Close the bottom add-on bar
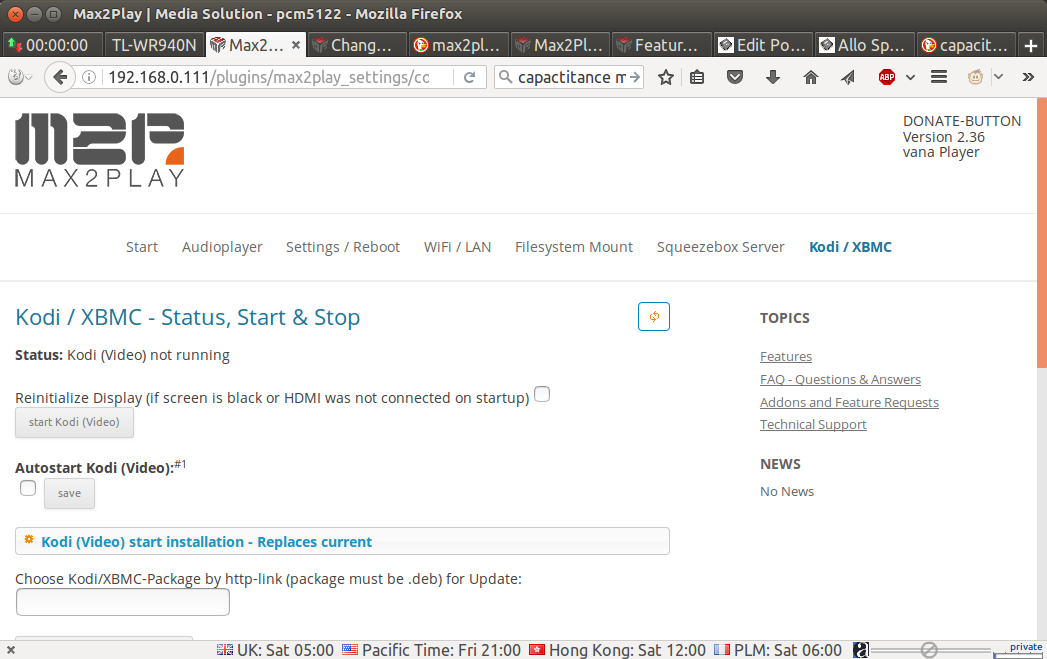 11,650
